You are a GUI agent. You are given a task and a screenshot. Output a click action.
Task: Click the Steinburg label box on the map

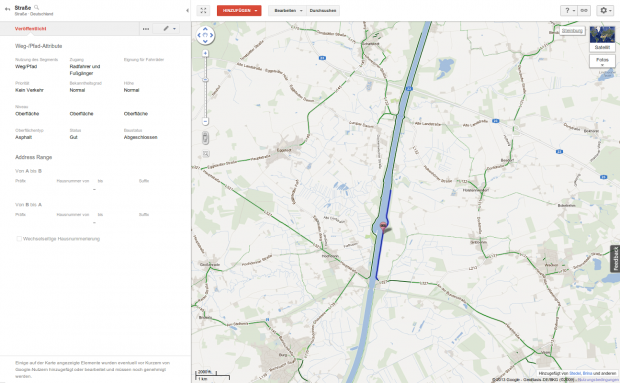click(x=572, y=30)
